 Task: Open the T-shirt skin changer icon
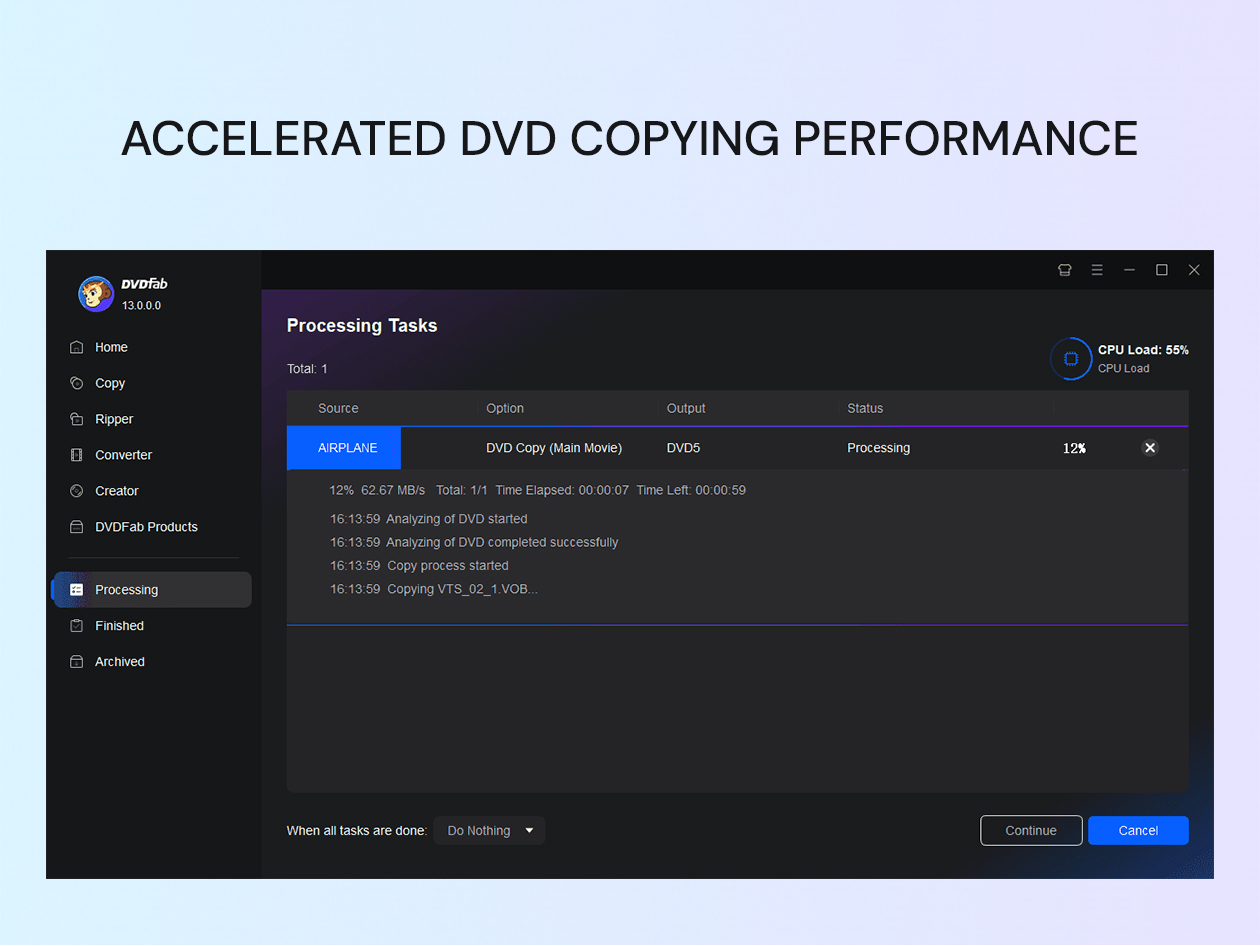pyautogui.click(x=1064, y=270)
